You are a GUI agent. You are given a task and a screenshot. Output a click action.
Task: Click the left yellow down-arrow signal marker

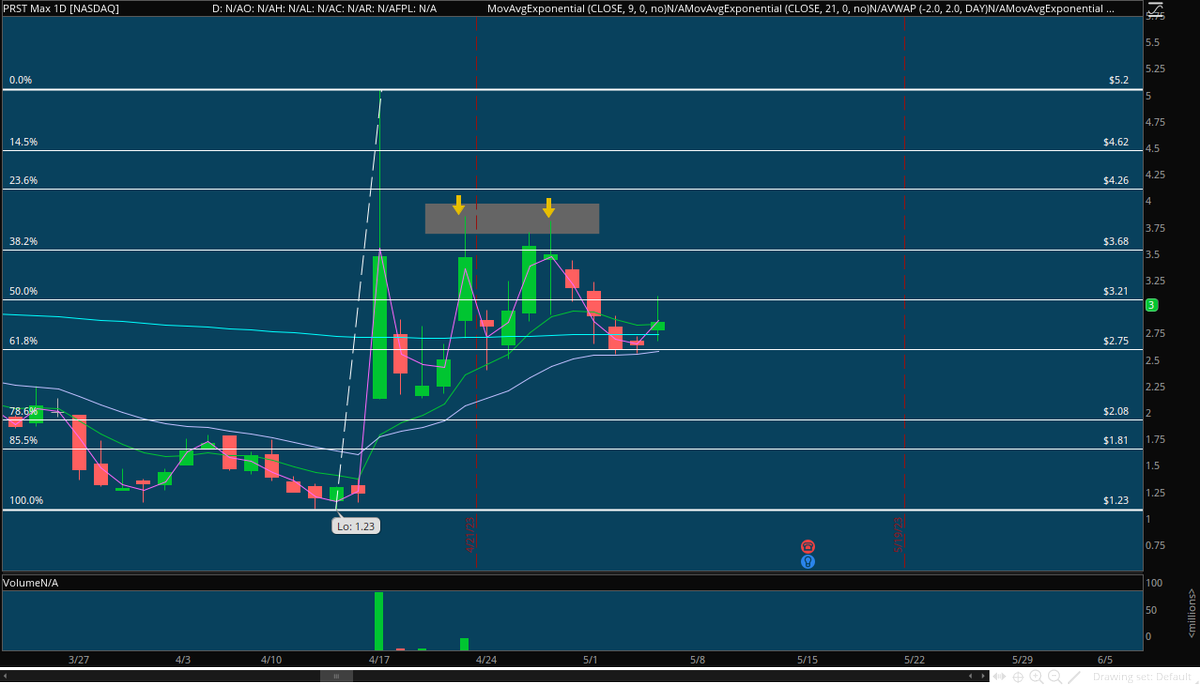pyautogui.click(x=458, y=207)
